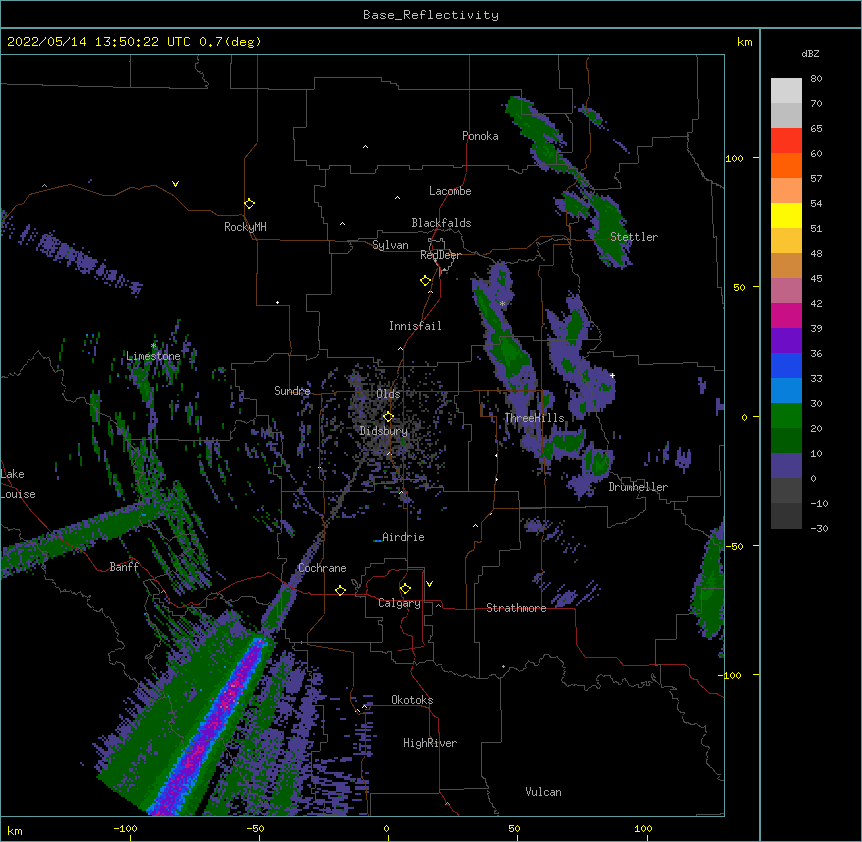The width and height of the screenshot is (862, 842).
Task: Click the Stettler label
Action: click(x=634, y=237)
